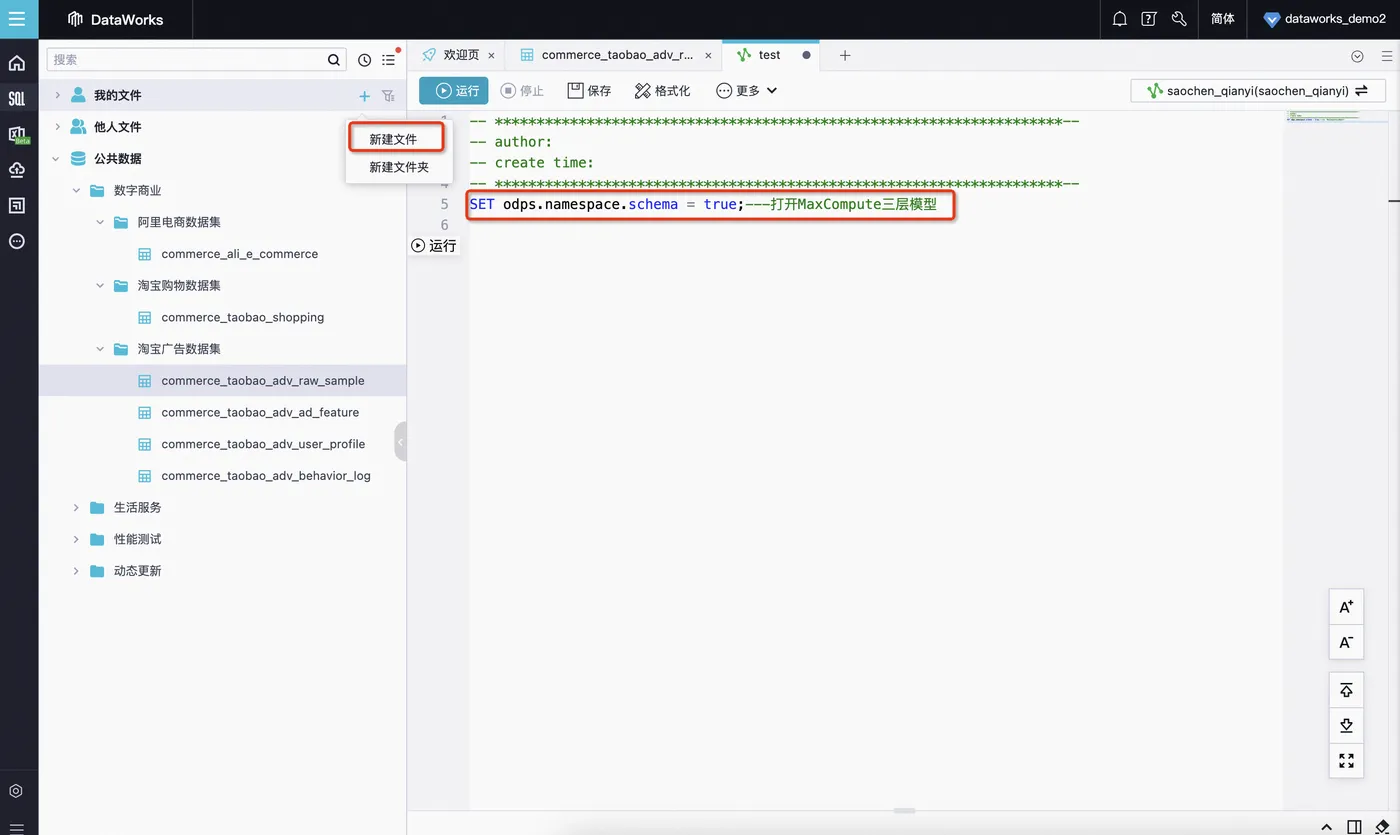Switch to the test tab
Image resolution: width=1400 pixels, height=835 pixels.
[x=769, y=55]
